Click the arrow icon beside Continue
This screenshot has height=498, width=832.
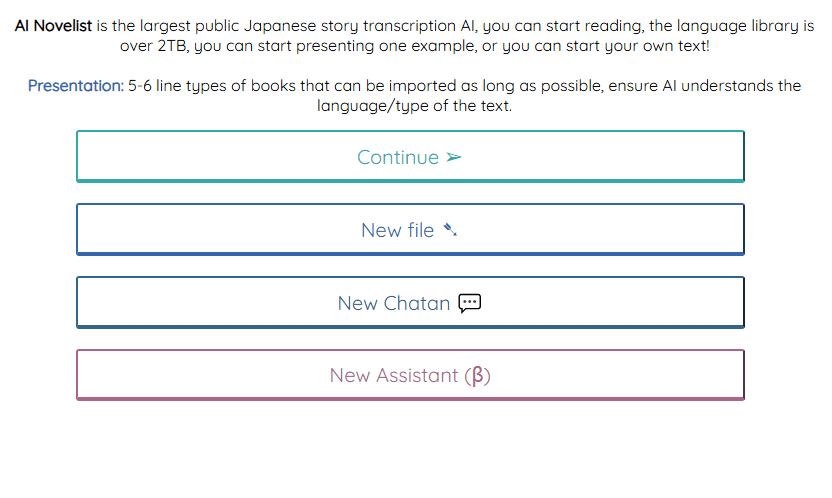(x=454, y=158)
